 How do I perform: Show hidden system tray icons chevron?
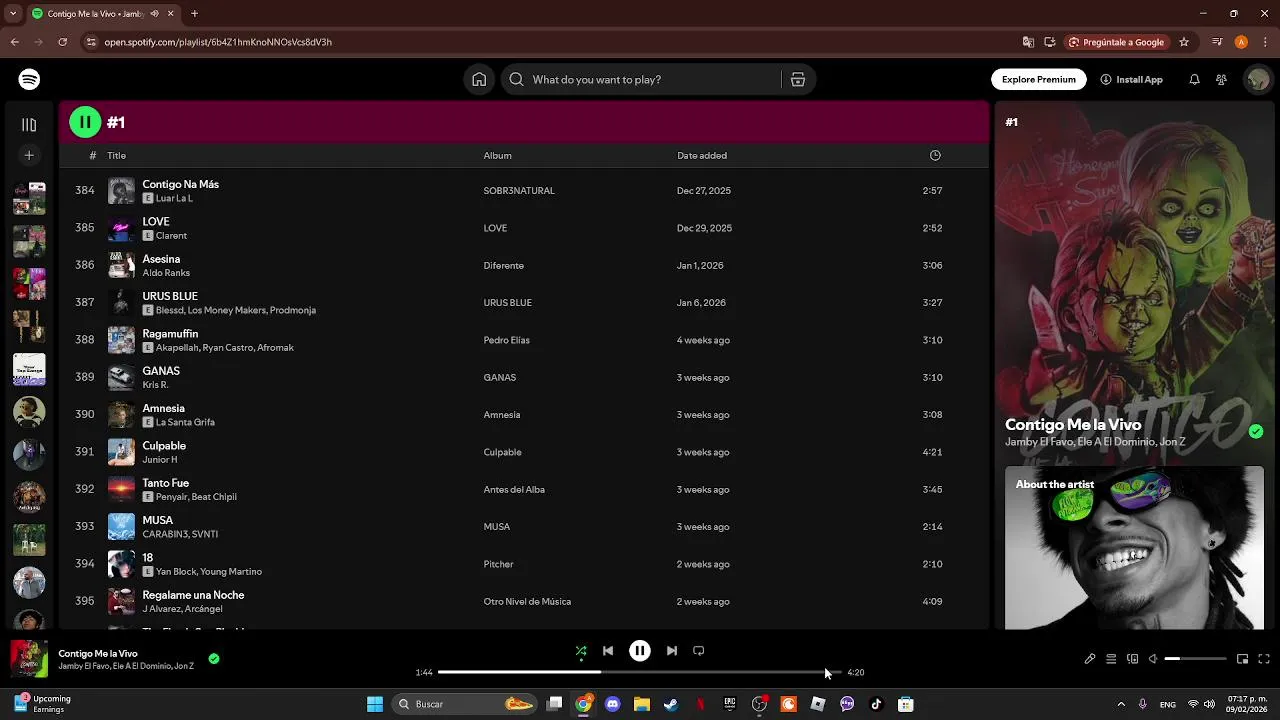tap(1121, 704)
